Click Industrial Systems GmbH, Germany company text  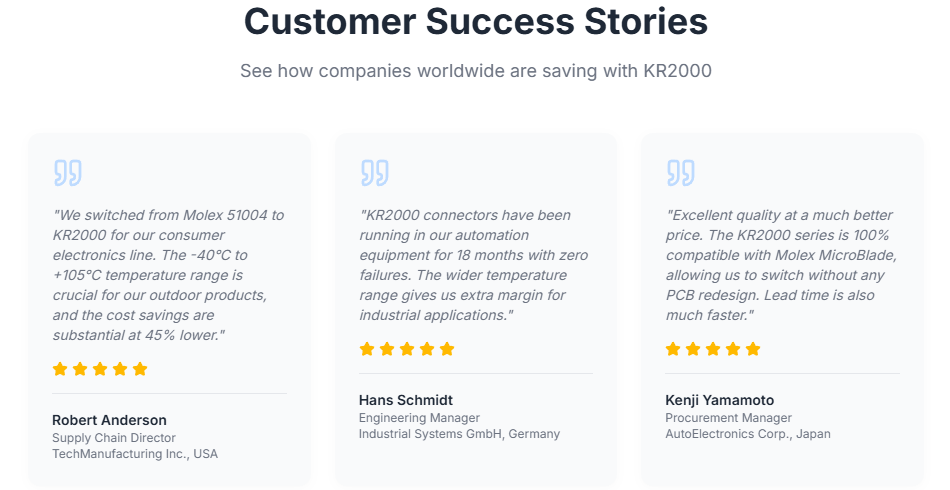(459, 434)
